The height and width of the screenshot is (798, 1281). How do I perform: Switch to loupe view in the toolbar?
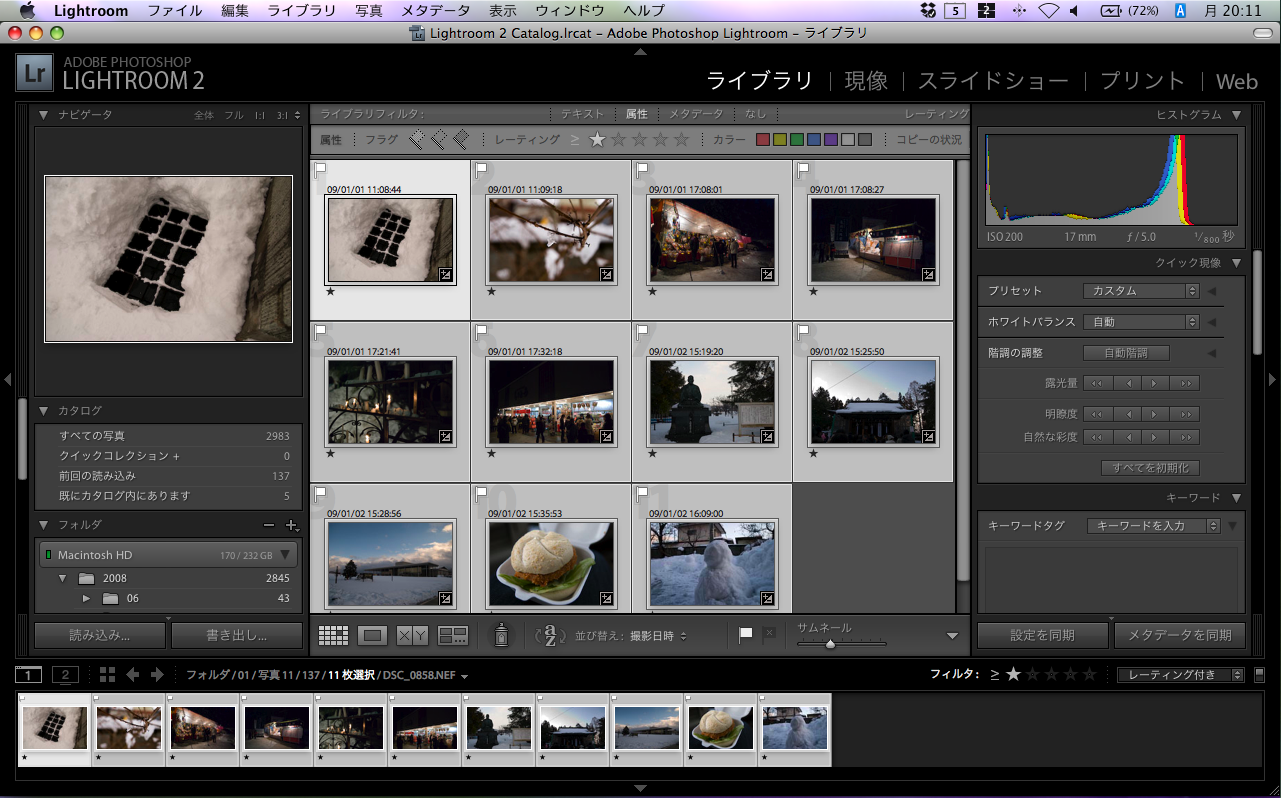point(373,635)
